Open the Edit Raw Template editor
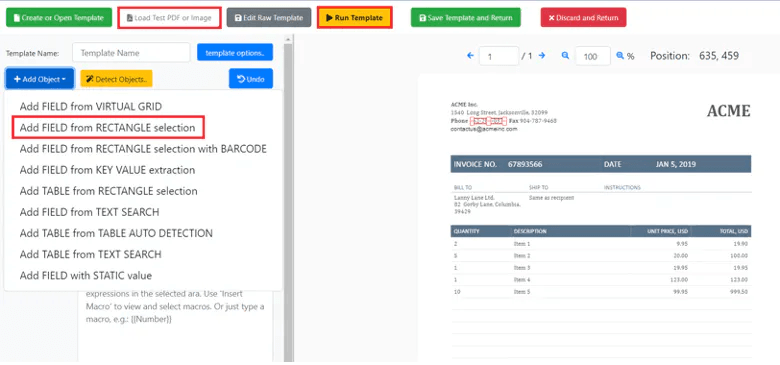 (x=269, y=17)
